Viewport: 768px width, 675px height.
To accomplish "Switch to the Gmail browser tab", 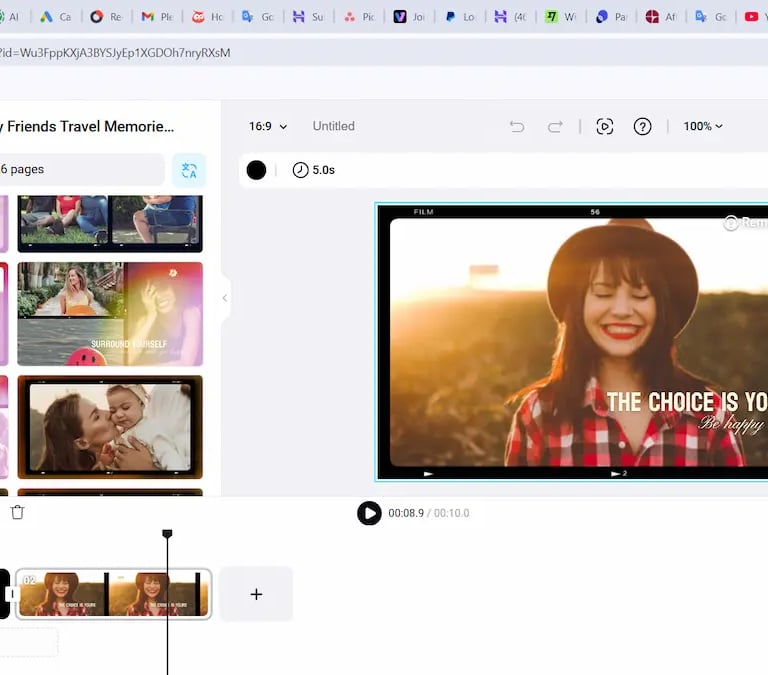I will (157, 17).
